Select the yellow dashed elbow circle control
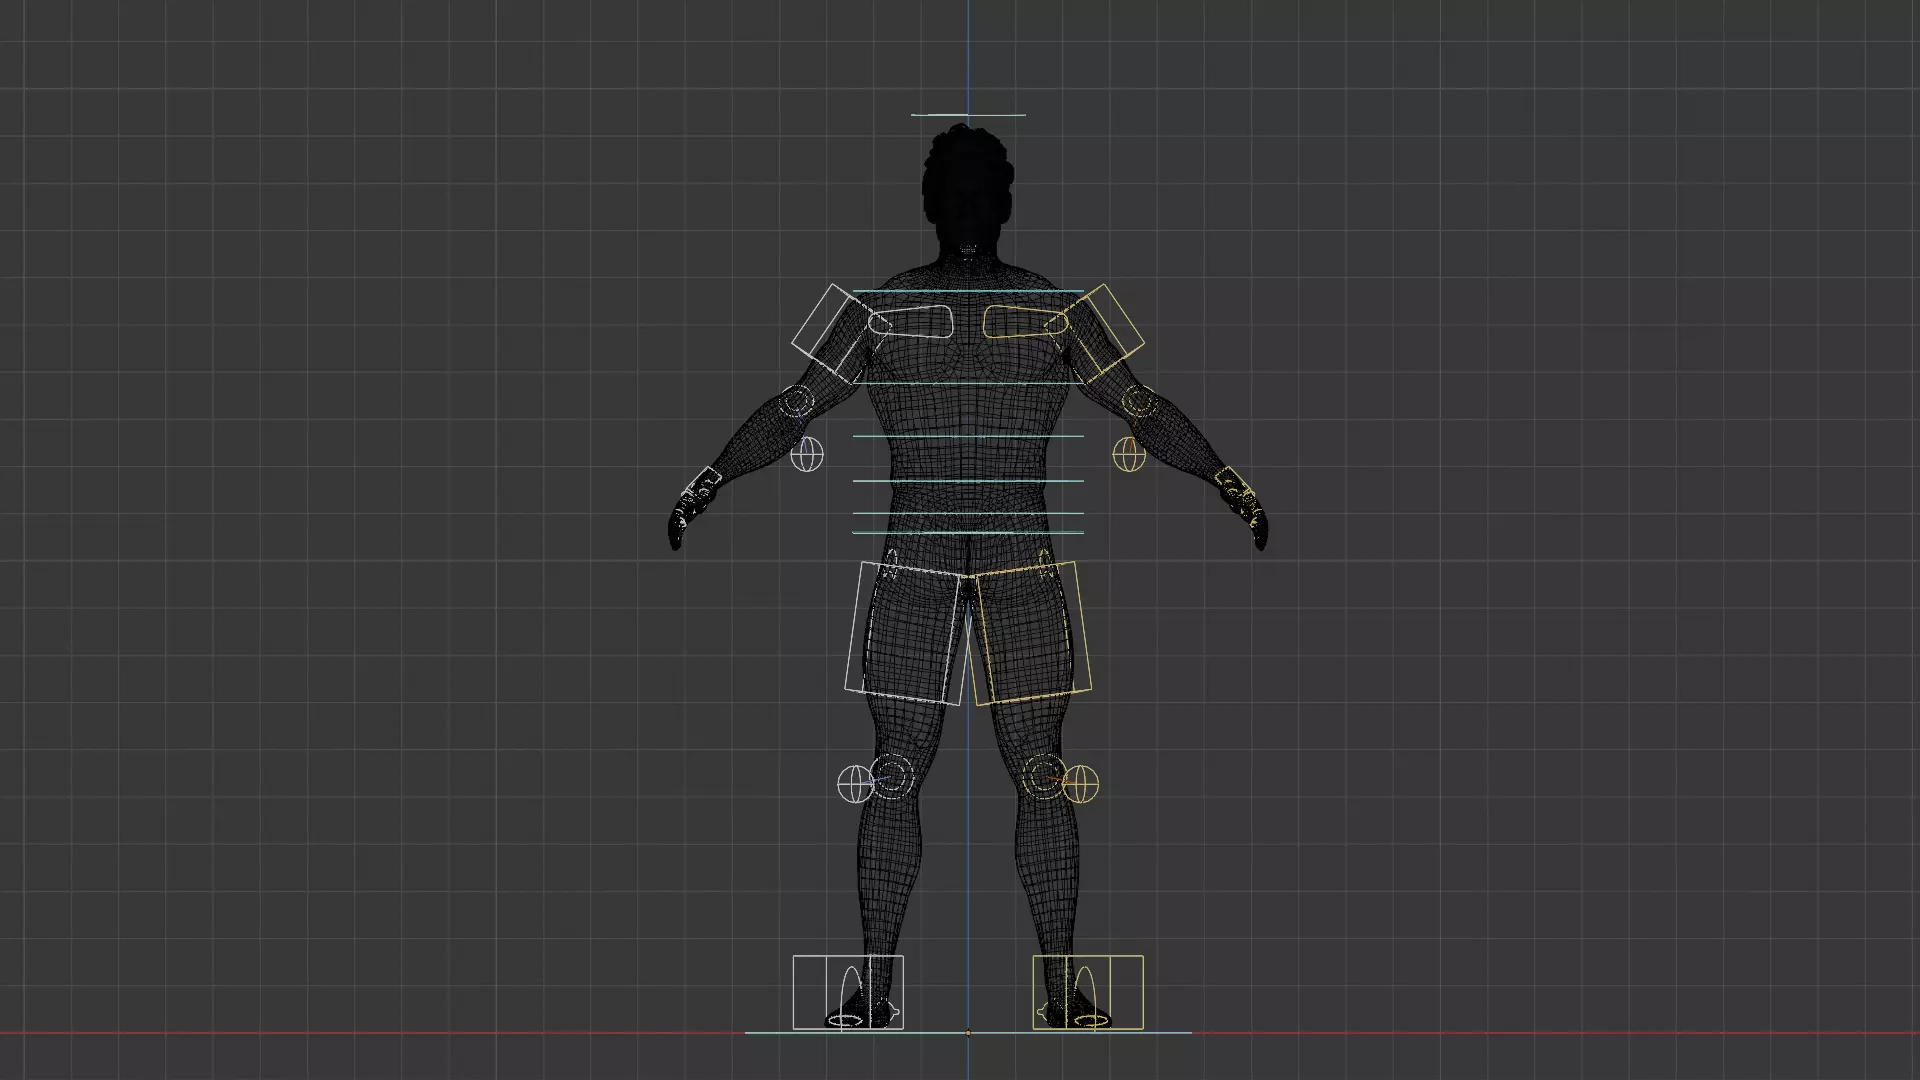The width and height of the screenshot is (1920, 1080). 1138,402
